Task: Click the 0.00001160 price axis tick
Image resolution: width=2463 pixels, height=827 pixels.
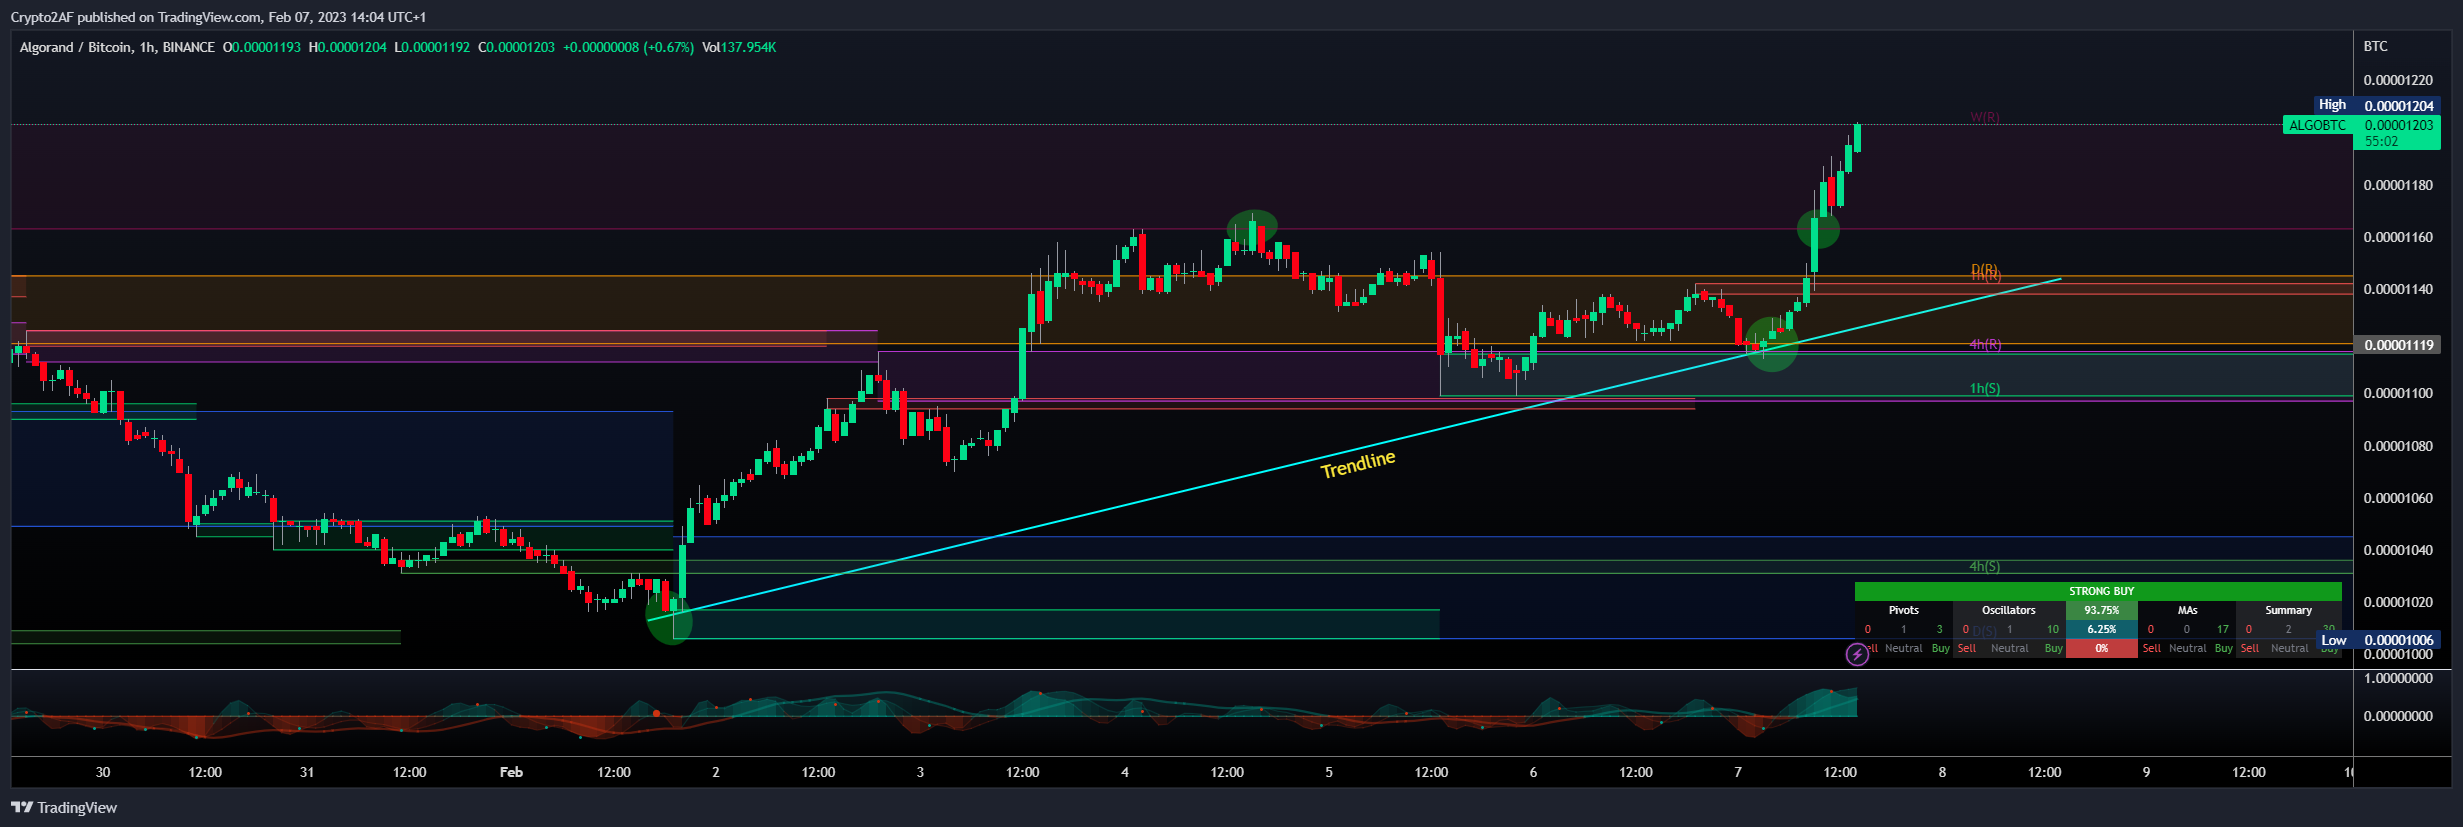Action: tap(2398, 237)
